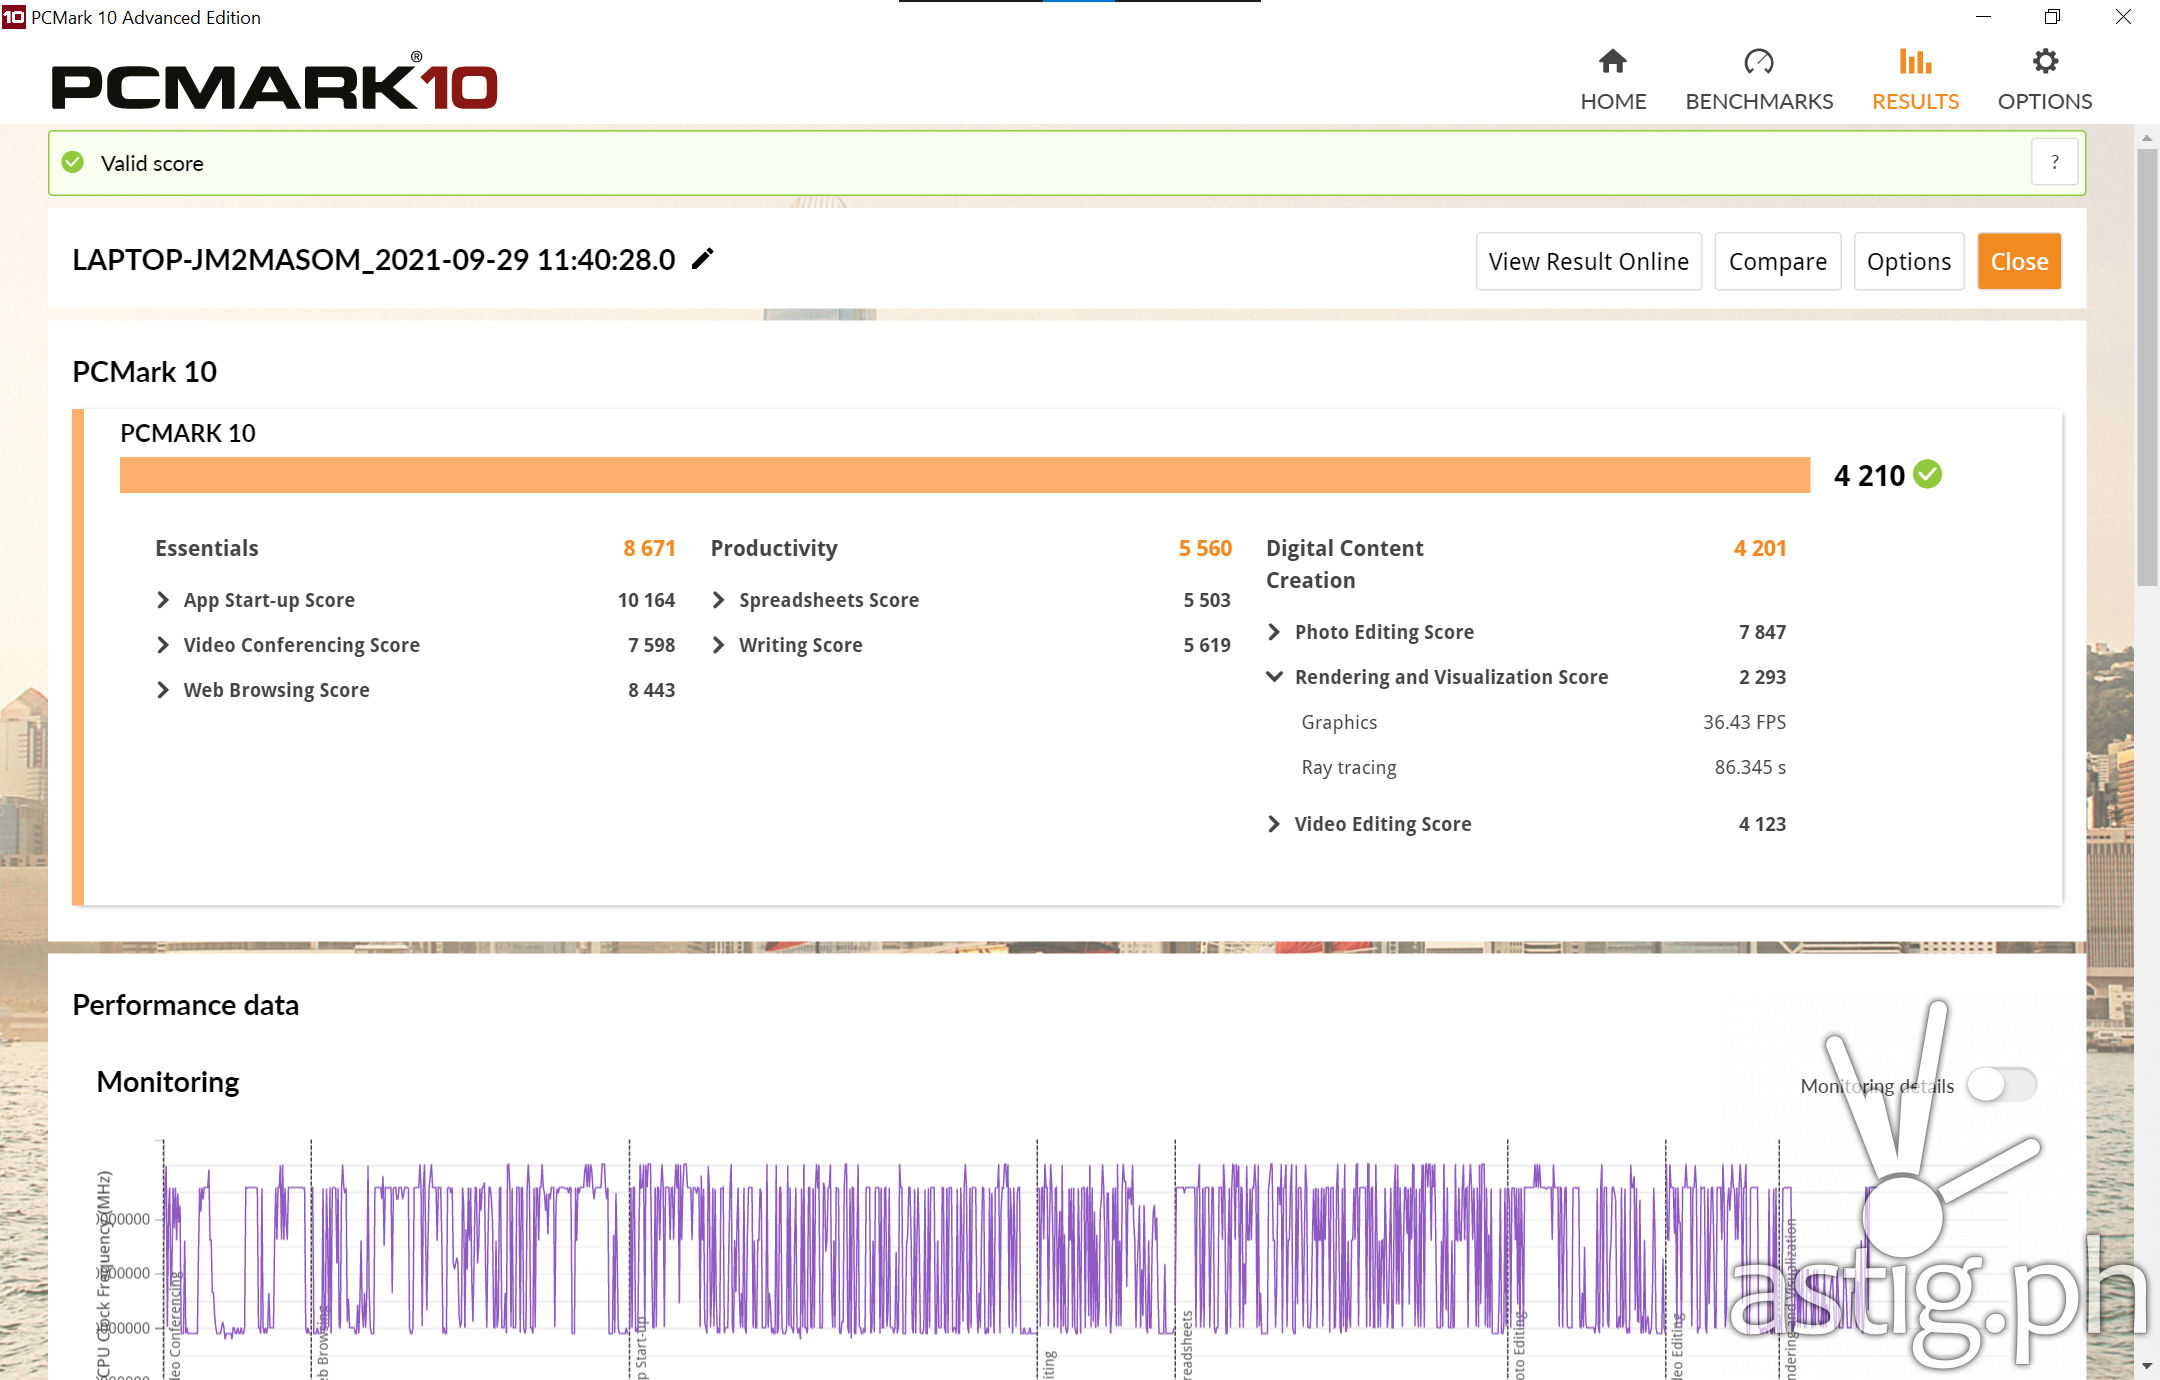Expand App Start-up Score details
This screenshot has height=1380, width=2160.
click(x=163, y=600)
